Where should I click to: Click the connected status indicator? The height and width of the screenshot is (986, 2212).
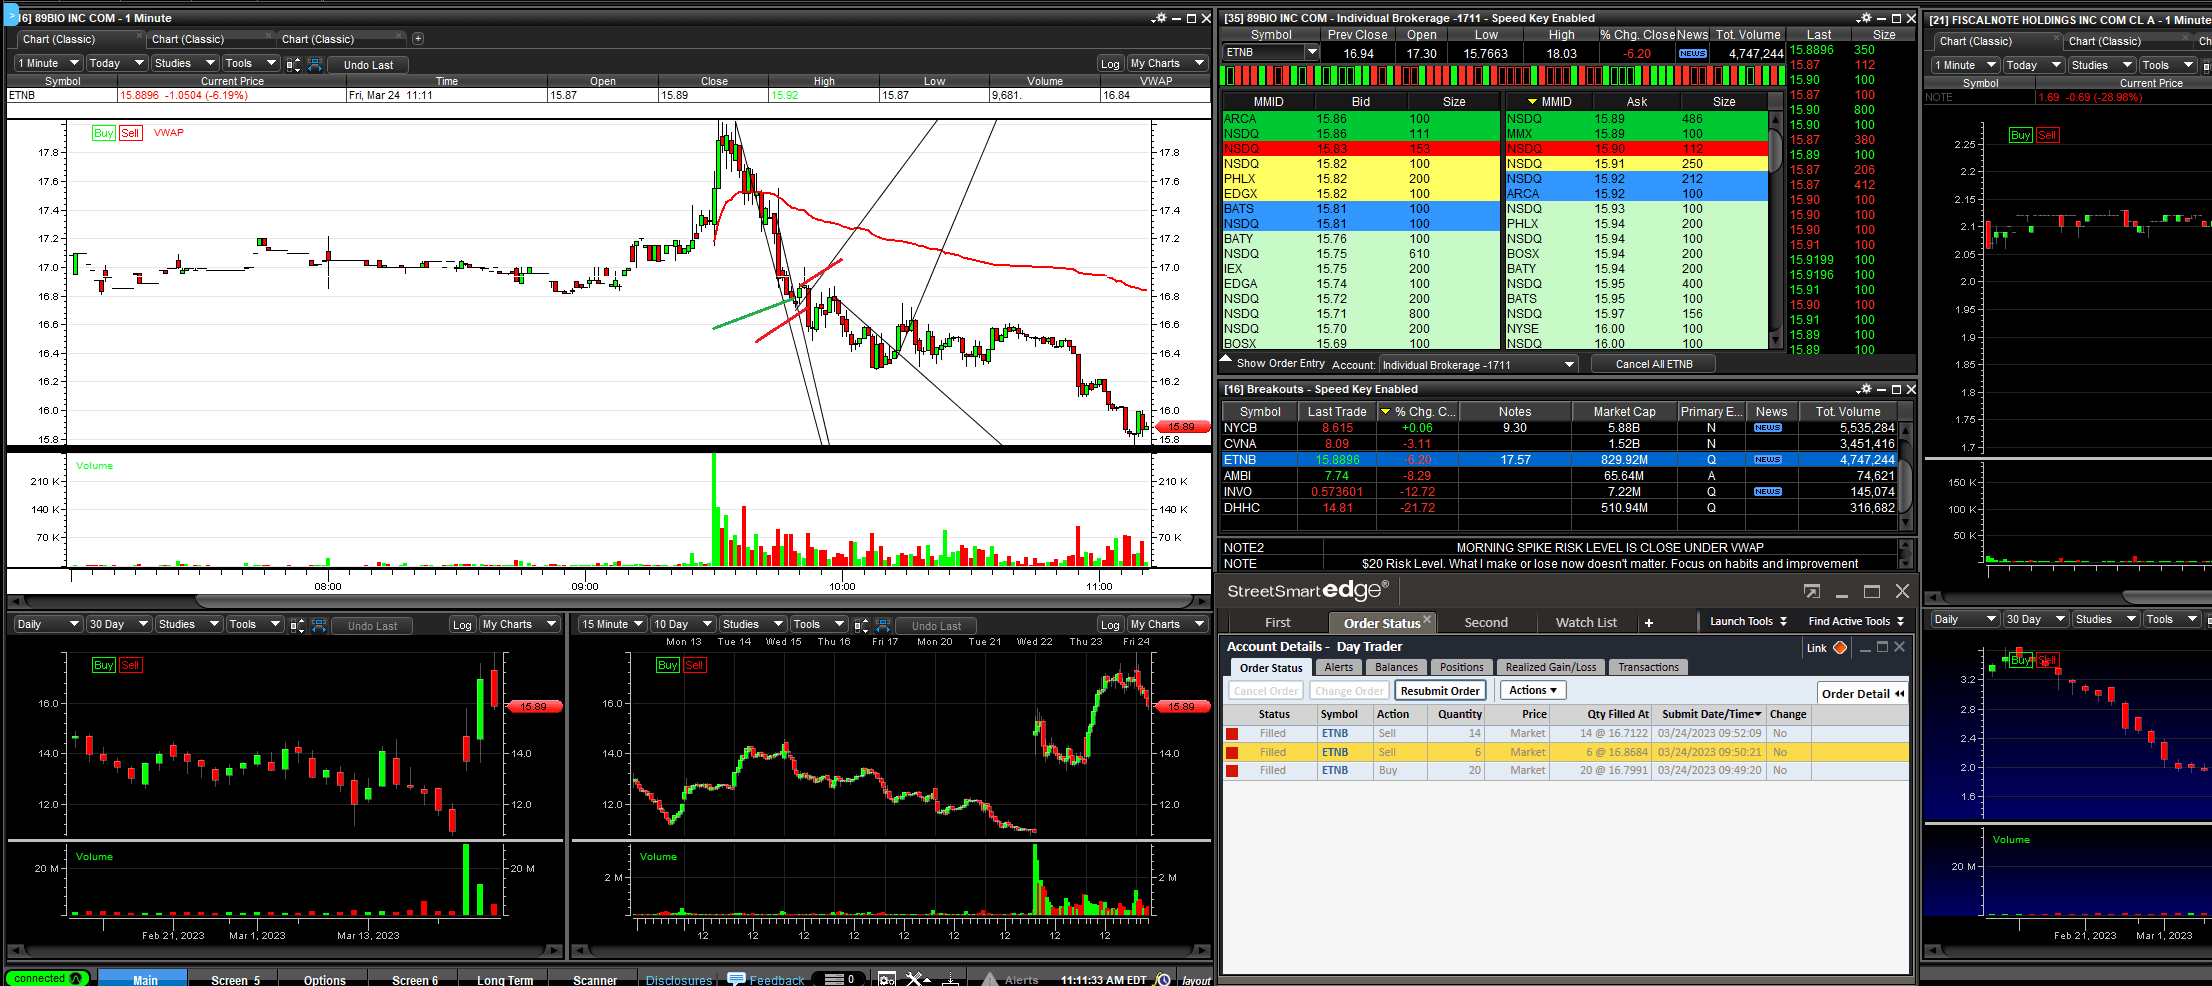pyautogui.click(x=47, y=978)
